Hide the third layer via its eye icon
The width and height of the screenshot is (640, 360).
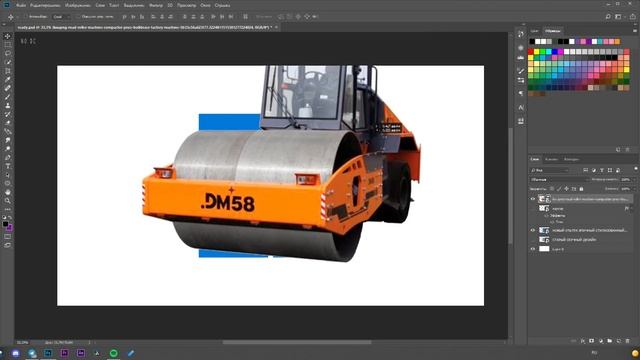pos(533,230)
